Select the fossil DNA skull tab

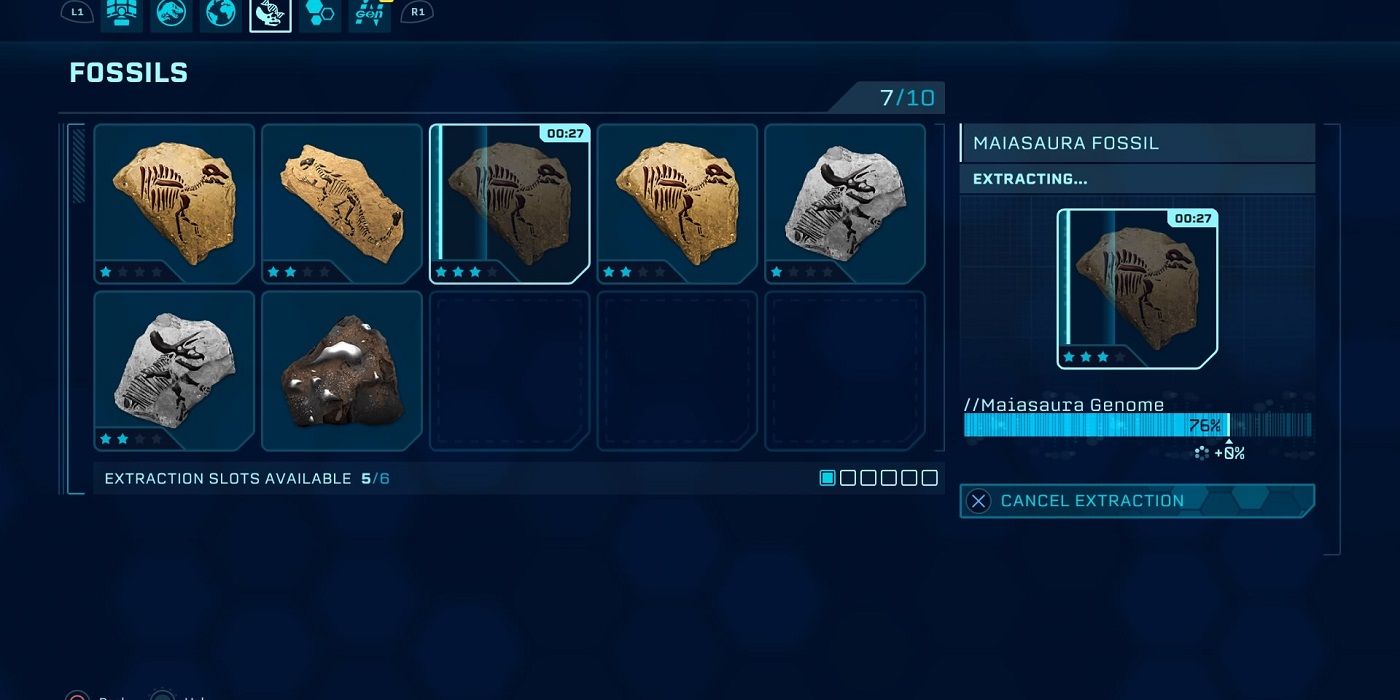point(270,14)
